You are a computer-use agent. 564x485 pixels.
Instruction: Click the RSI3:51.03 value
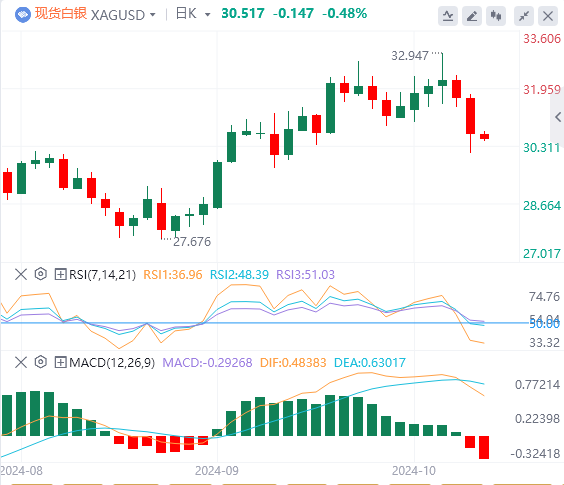coord(305,275)
